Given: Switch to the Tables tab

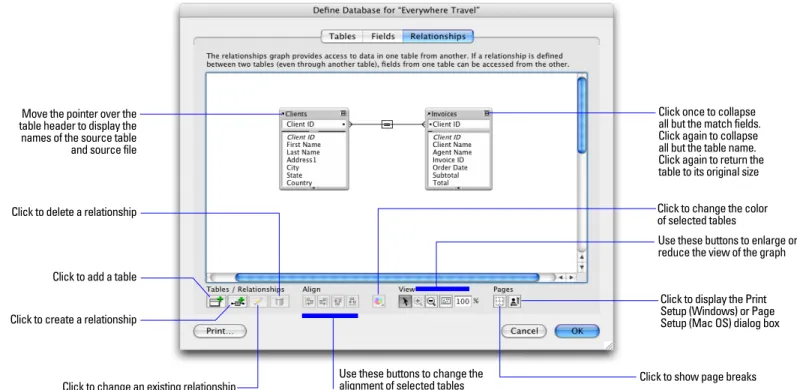Looking at the screenshot, I should point(342,36).
